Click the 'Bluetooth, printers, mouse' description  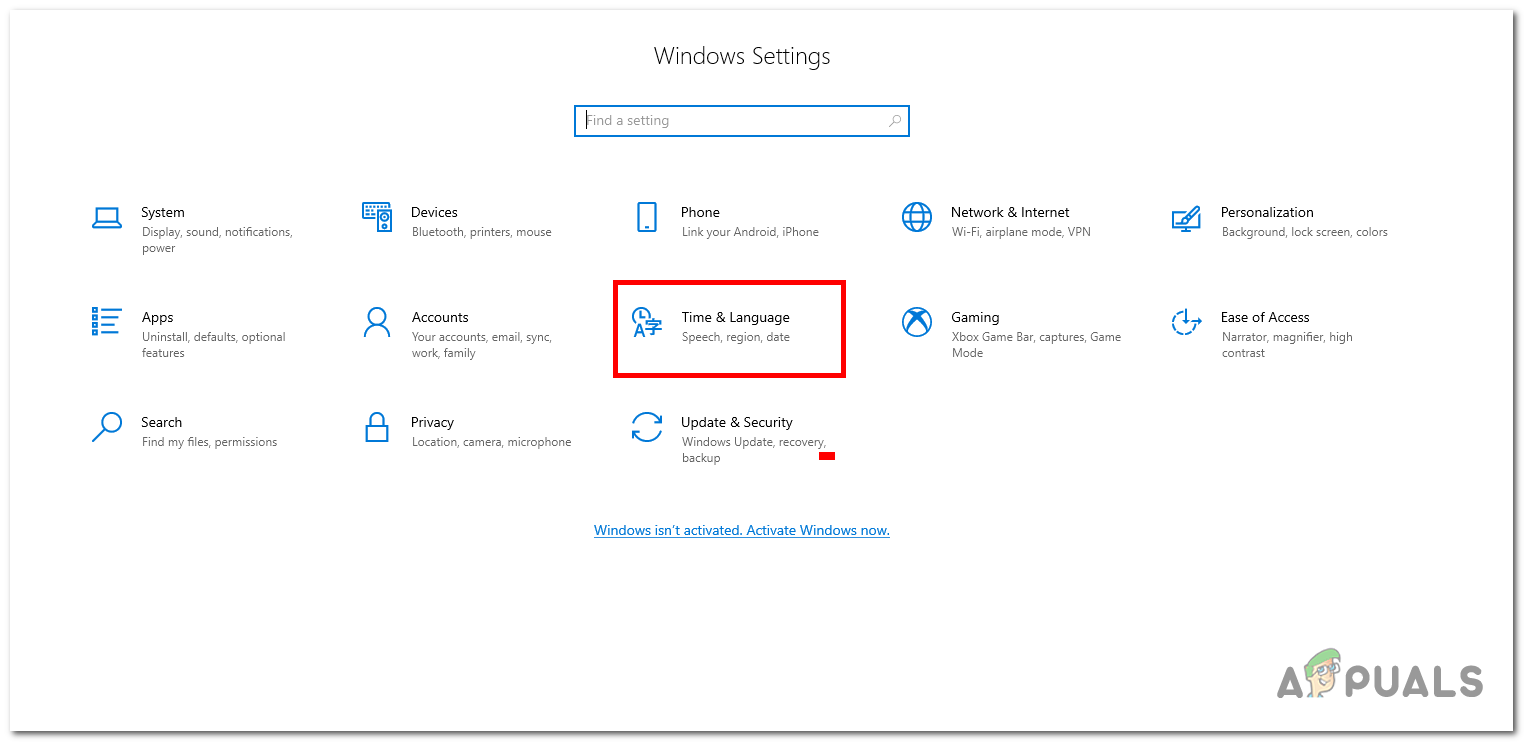(482, 232)
